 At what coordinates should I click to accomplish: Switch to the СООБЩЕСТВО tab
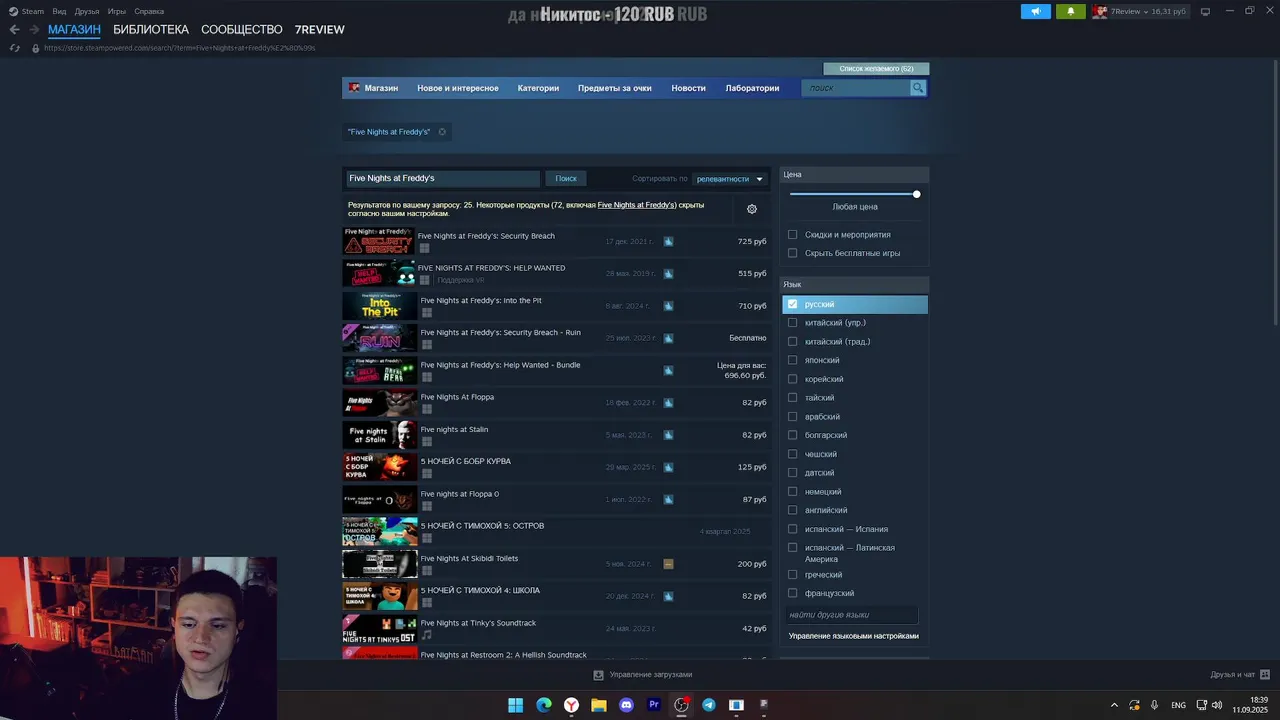pos(242,30)
